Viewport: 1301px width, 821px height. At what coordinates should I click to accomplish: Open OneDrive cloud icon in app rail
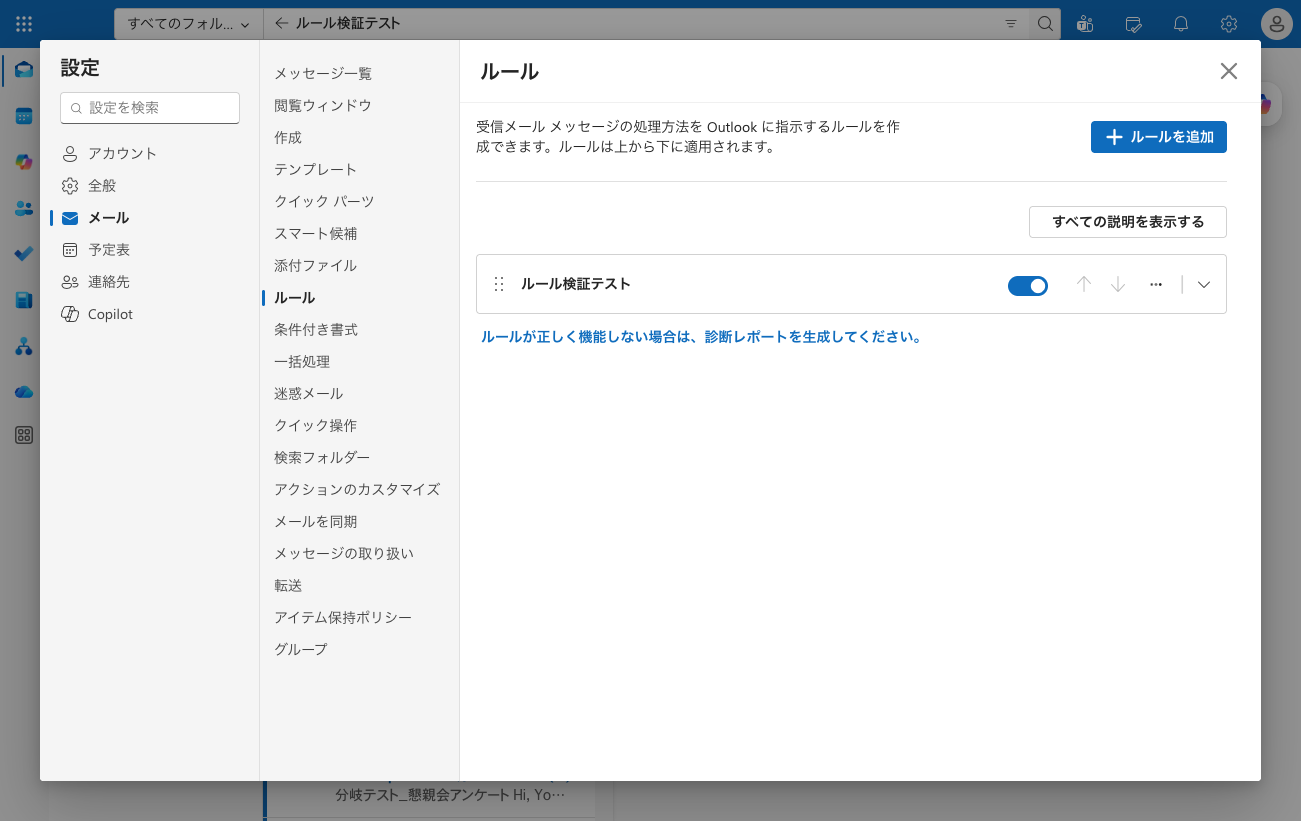coord(24,392)
